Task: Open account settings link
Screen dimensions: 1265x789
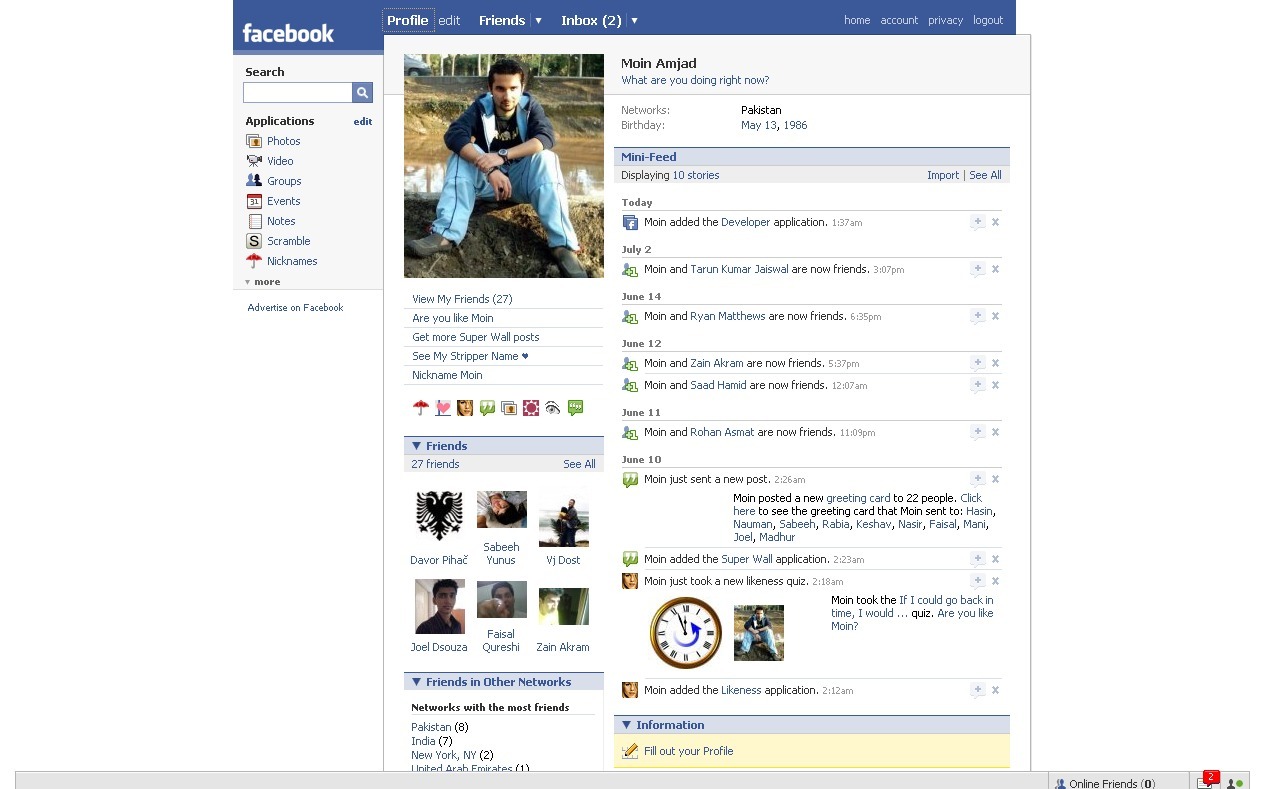Action: 899,20
